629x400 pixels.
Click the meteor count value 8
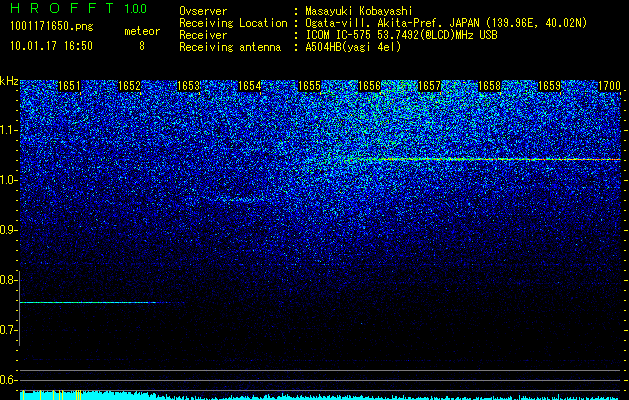(x=142, y=46)
